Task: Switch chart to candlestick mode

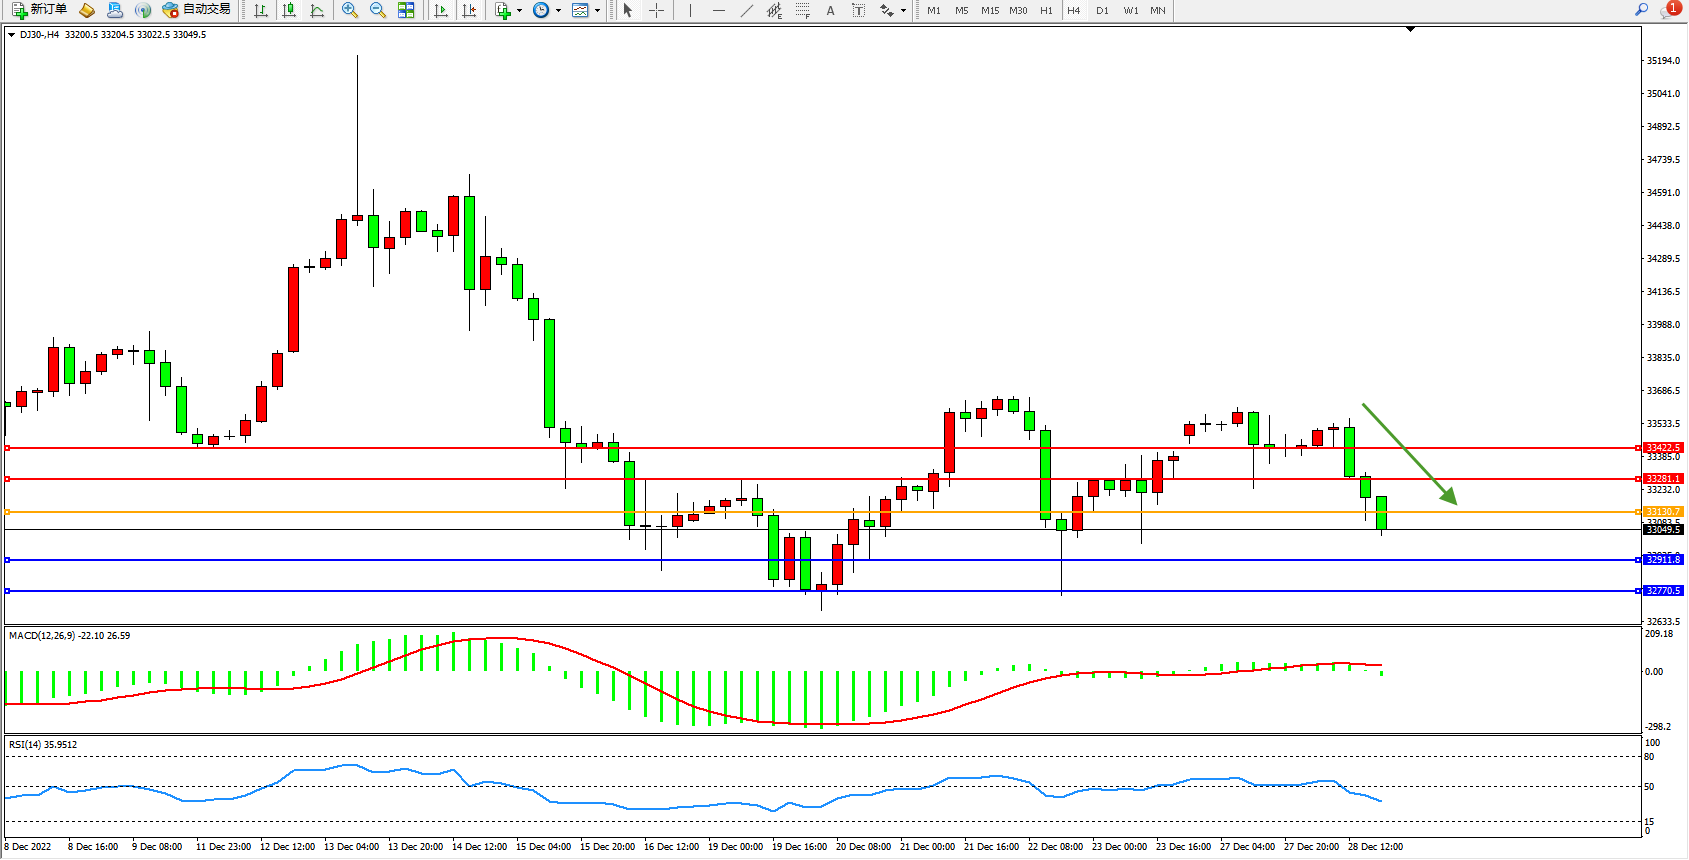Action: pyautogui.click(x=289, y=10)
